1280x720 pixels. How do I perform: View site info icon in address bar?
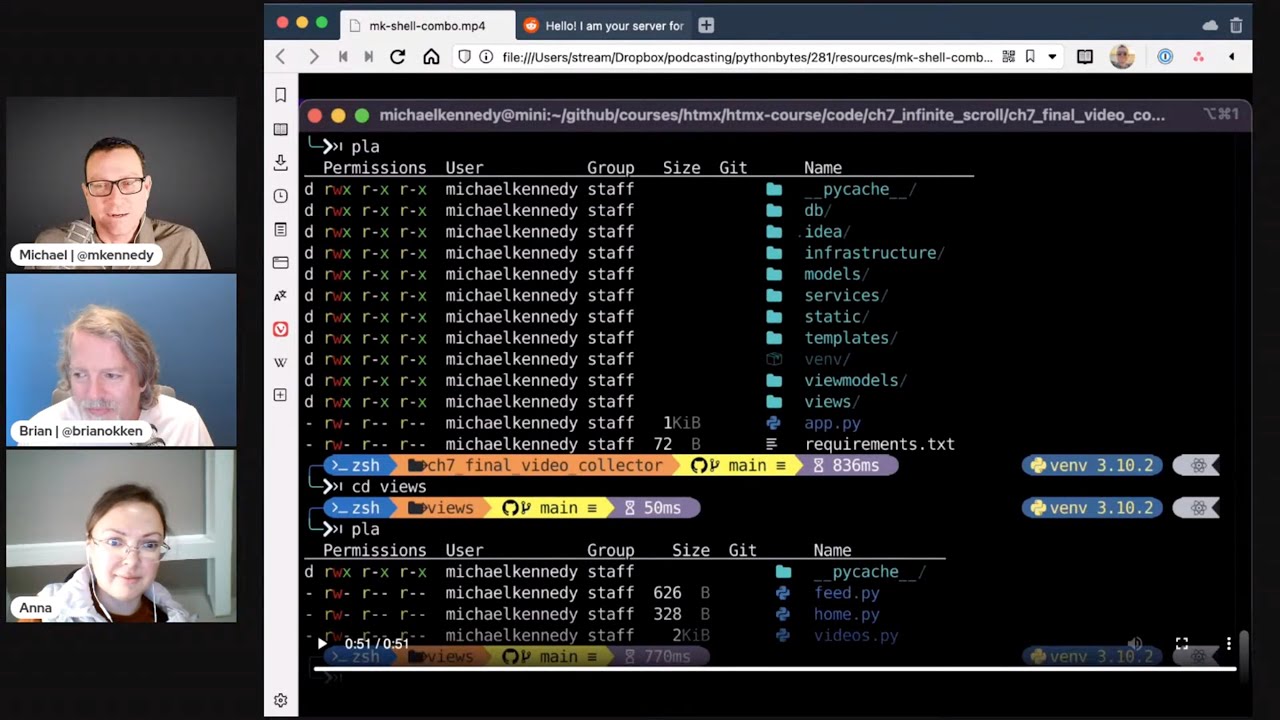click(486, 57)
